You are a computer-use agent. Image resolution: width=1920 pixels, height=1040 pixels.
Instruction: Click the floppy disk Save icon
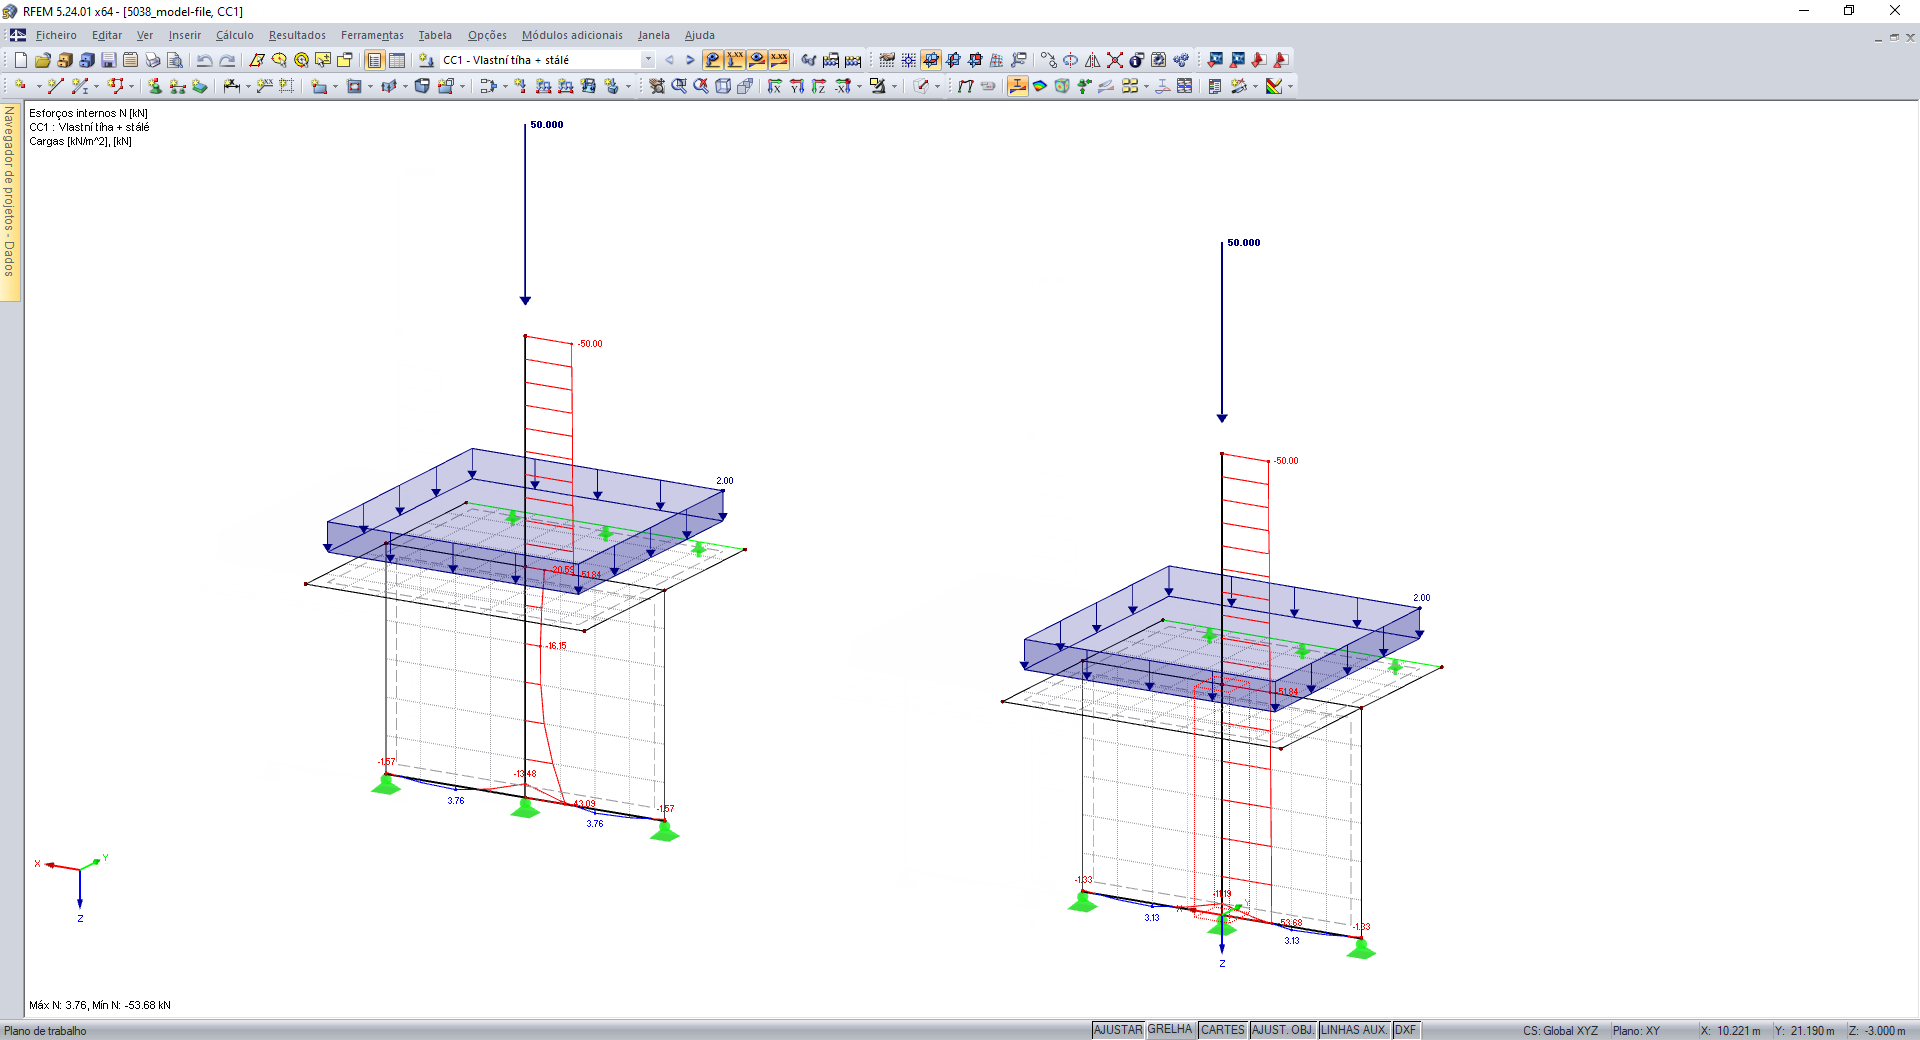[x=109, y=60]
